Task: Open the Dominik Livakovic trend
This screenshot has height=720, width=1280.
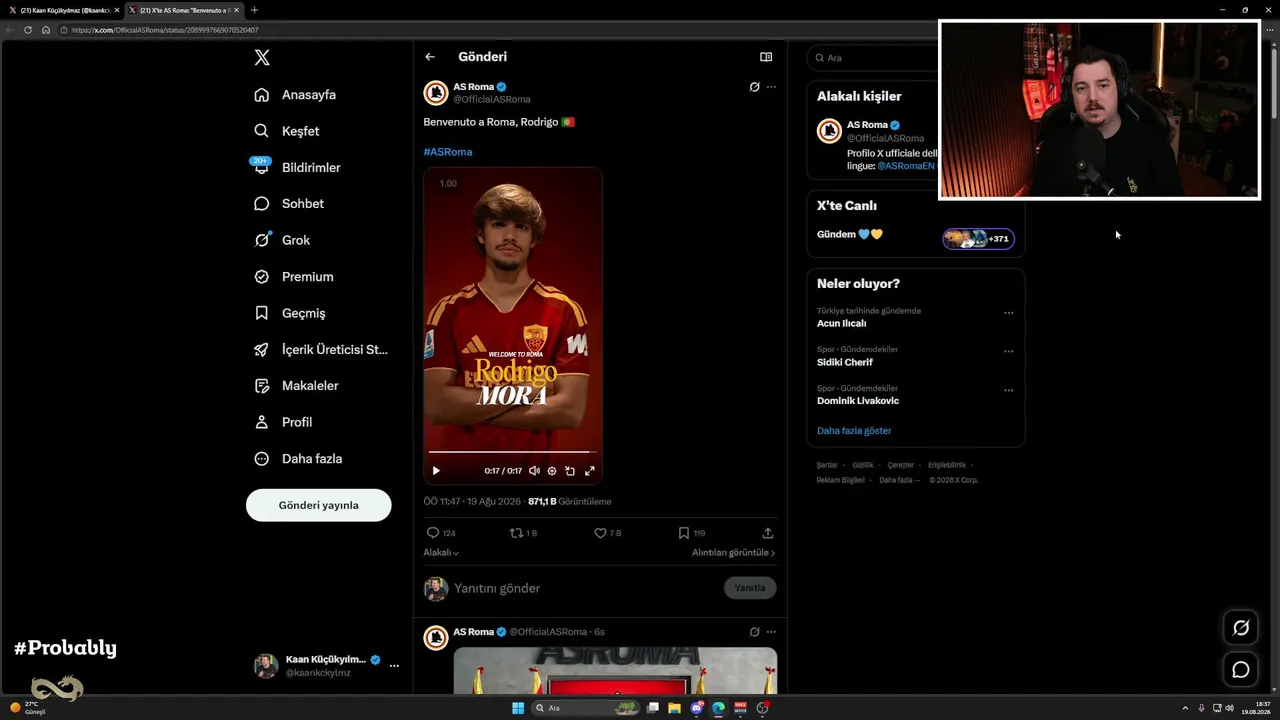Action: coord(858,401)
